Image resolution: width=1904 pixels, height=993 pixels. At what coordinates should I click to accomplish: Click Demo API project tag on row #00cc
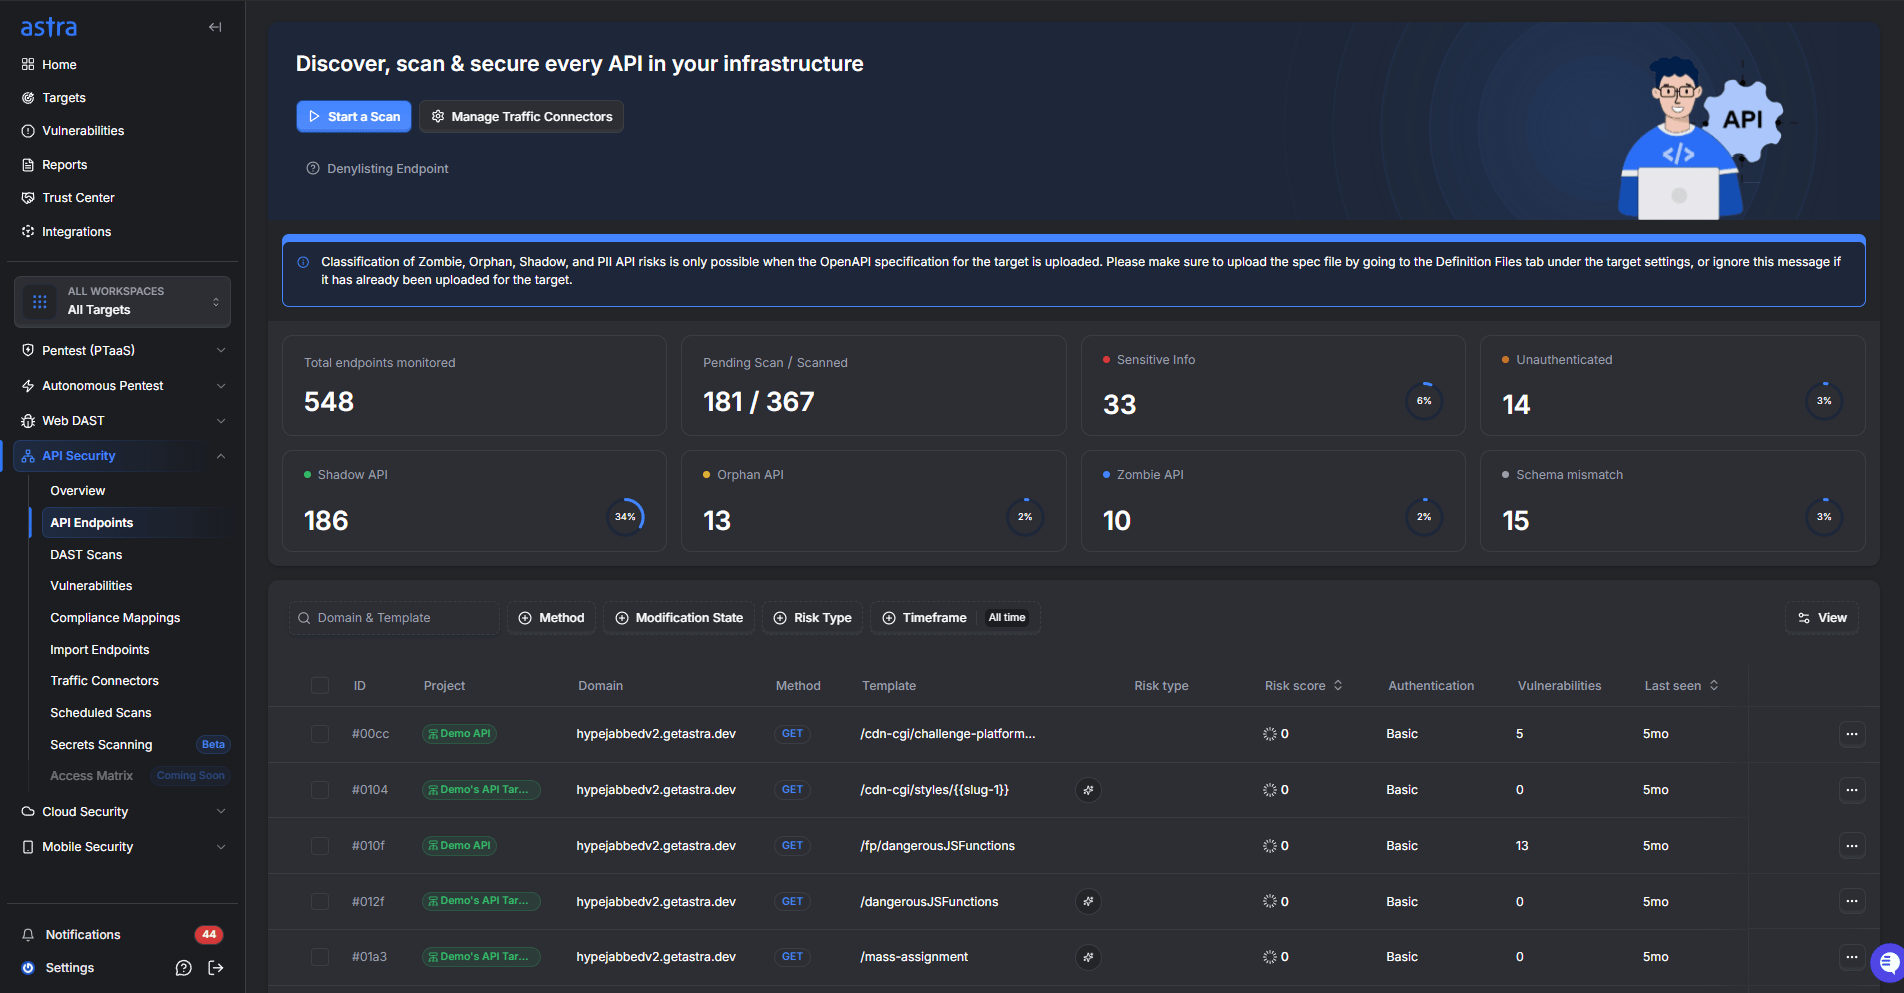[x=459, y=734]
